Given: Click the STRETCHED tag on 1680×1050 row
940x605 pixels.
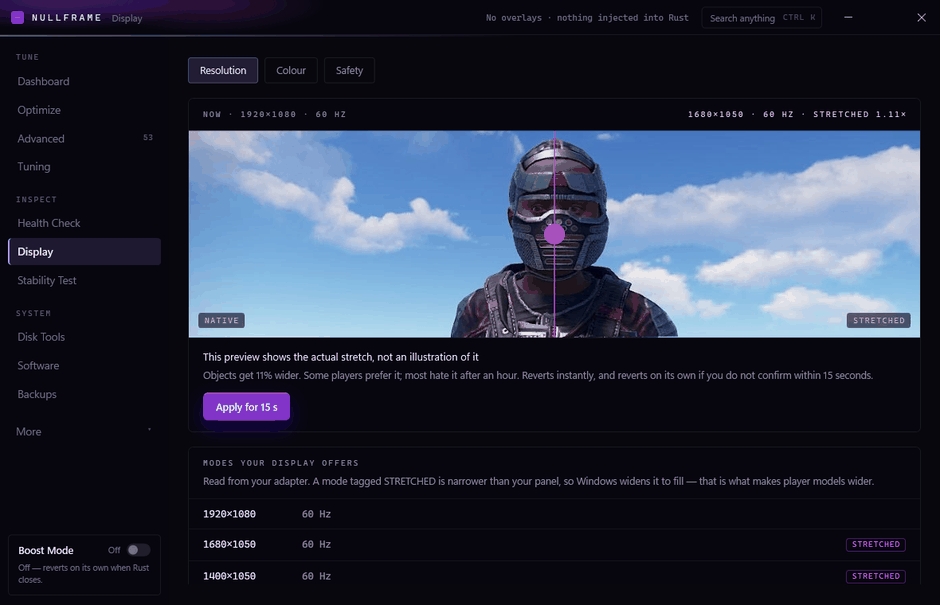Looking at the screenshot, I should [x=875, y=544].
